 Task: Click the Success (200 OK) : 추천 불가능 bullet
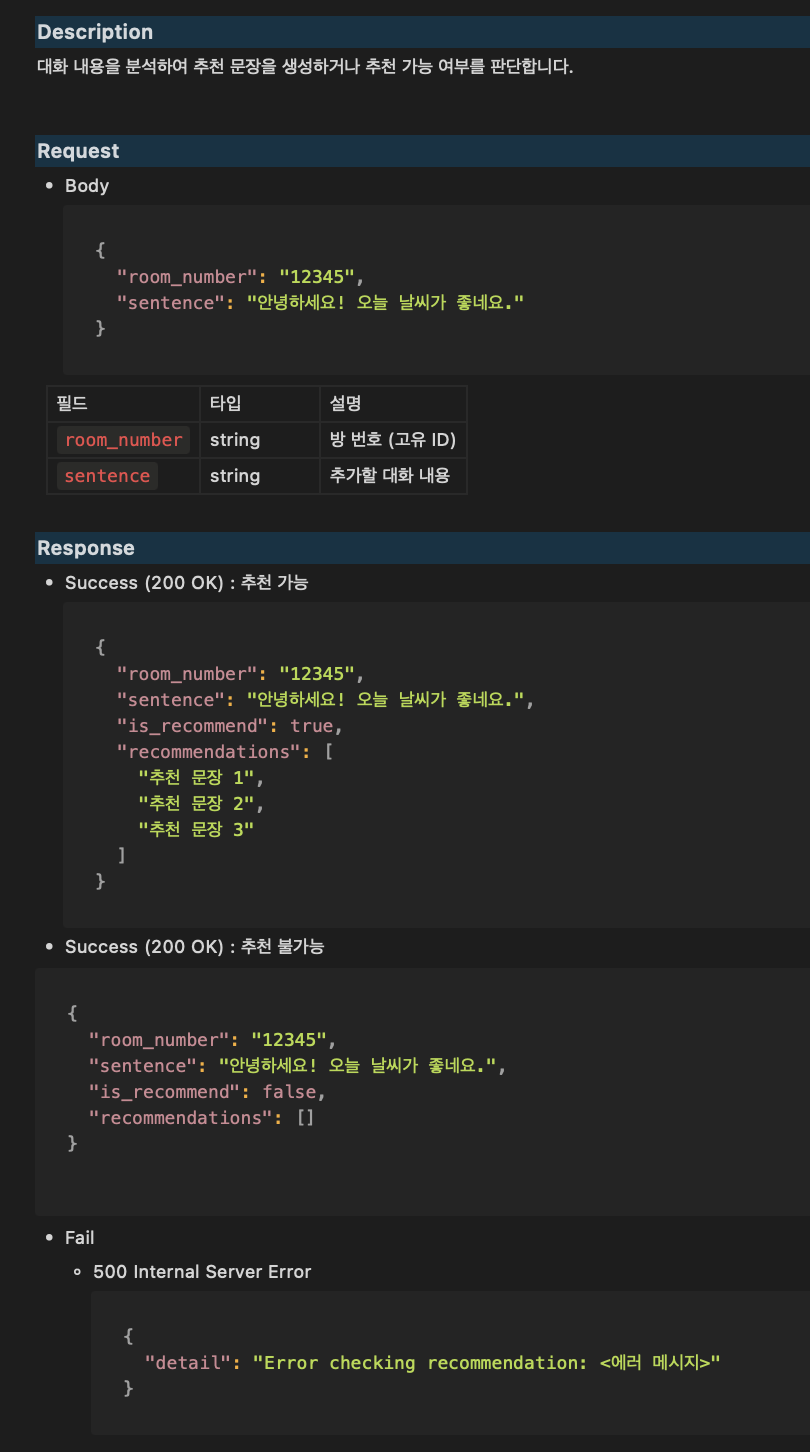point(195,946)
